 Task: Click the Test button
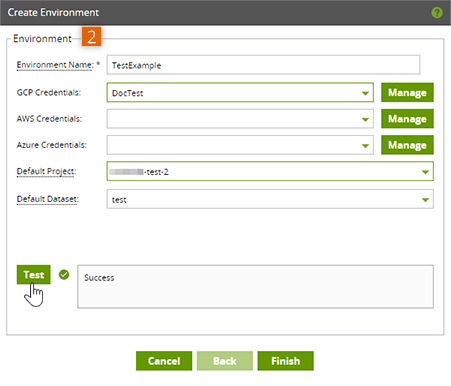(34, 275)
